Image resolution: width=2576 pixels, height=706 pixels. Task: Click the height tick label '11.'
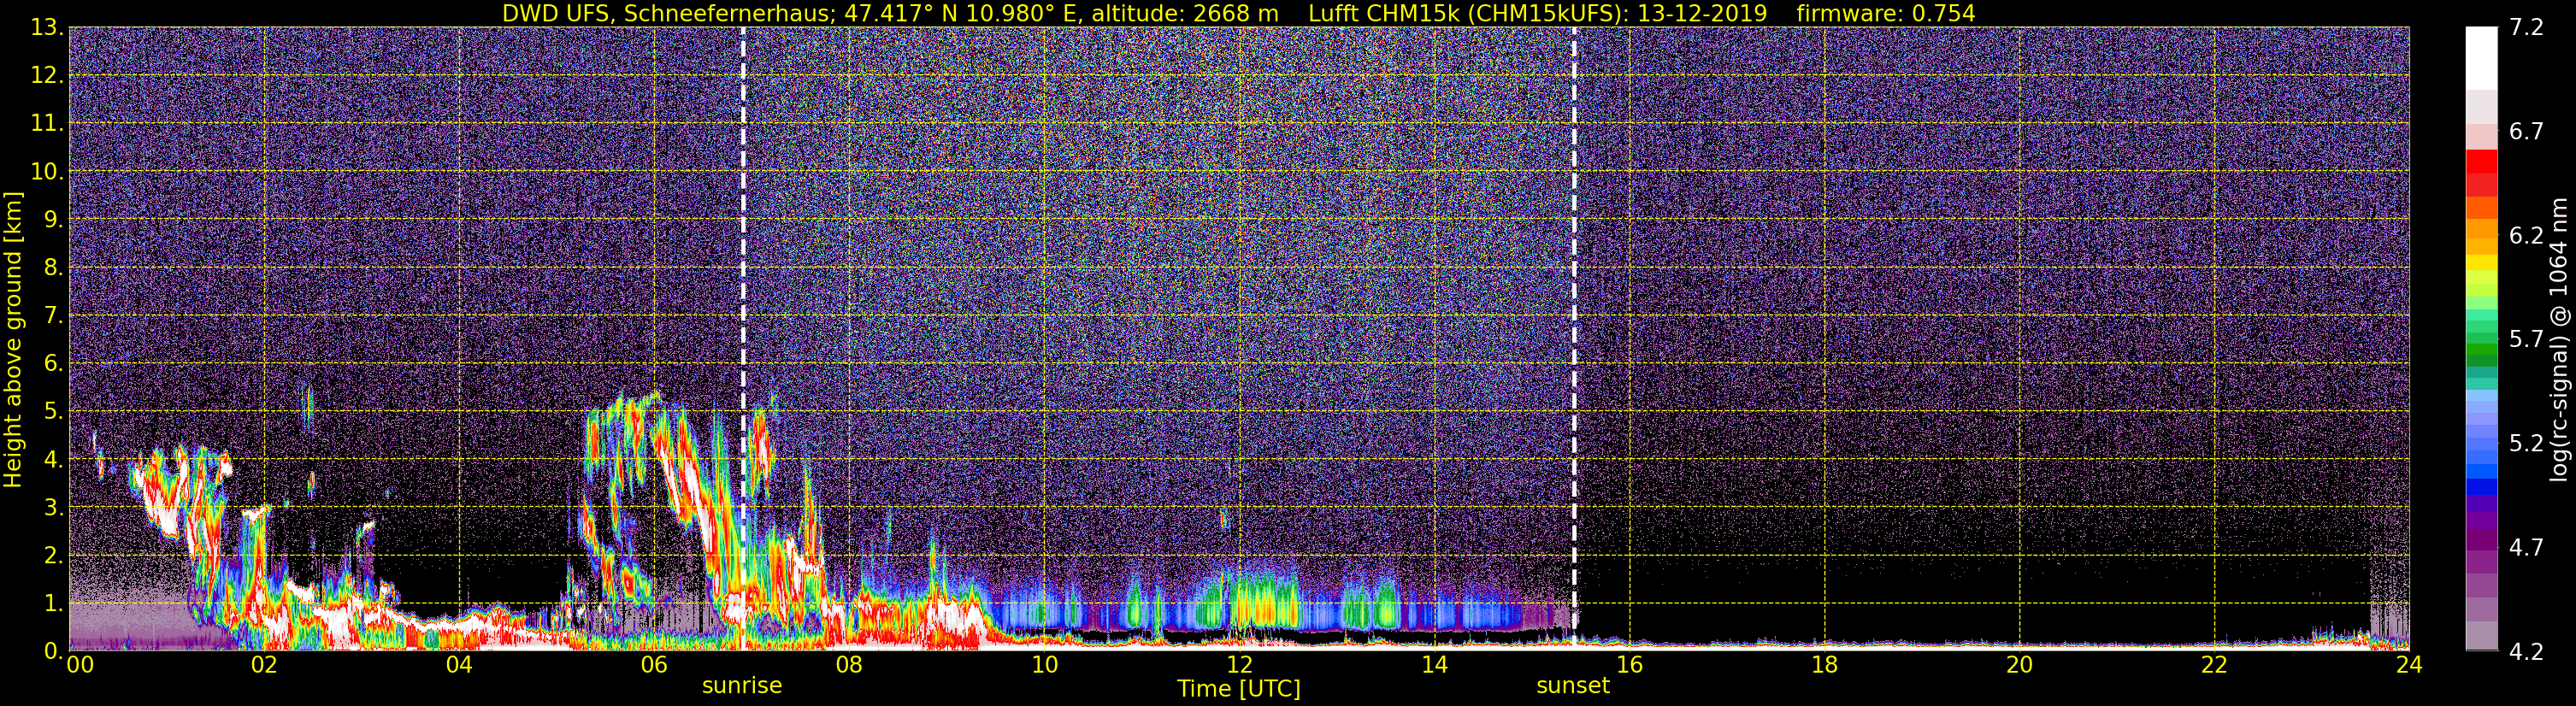click(48, 123)
